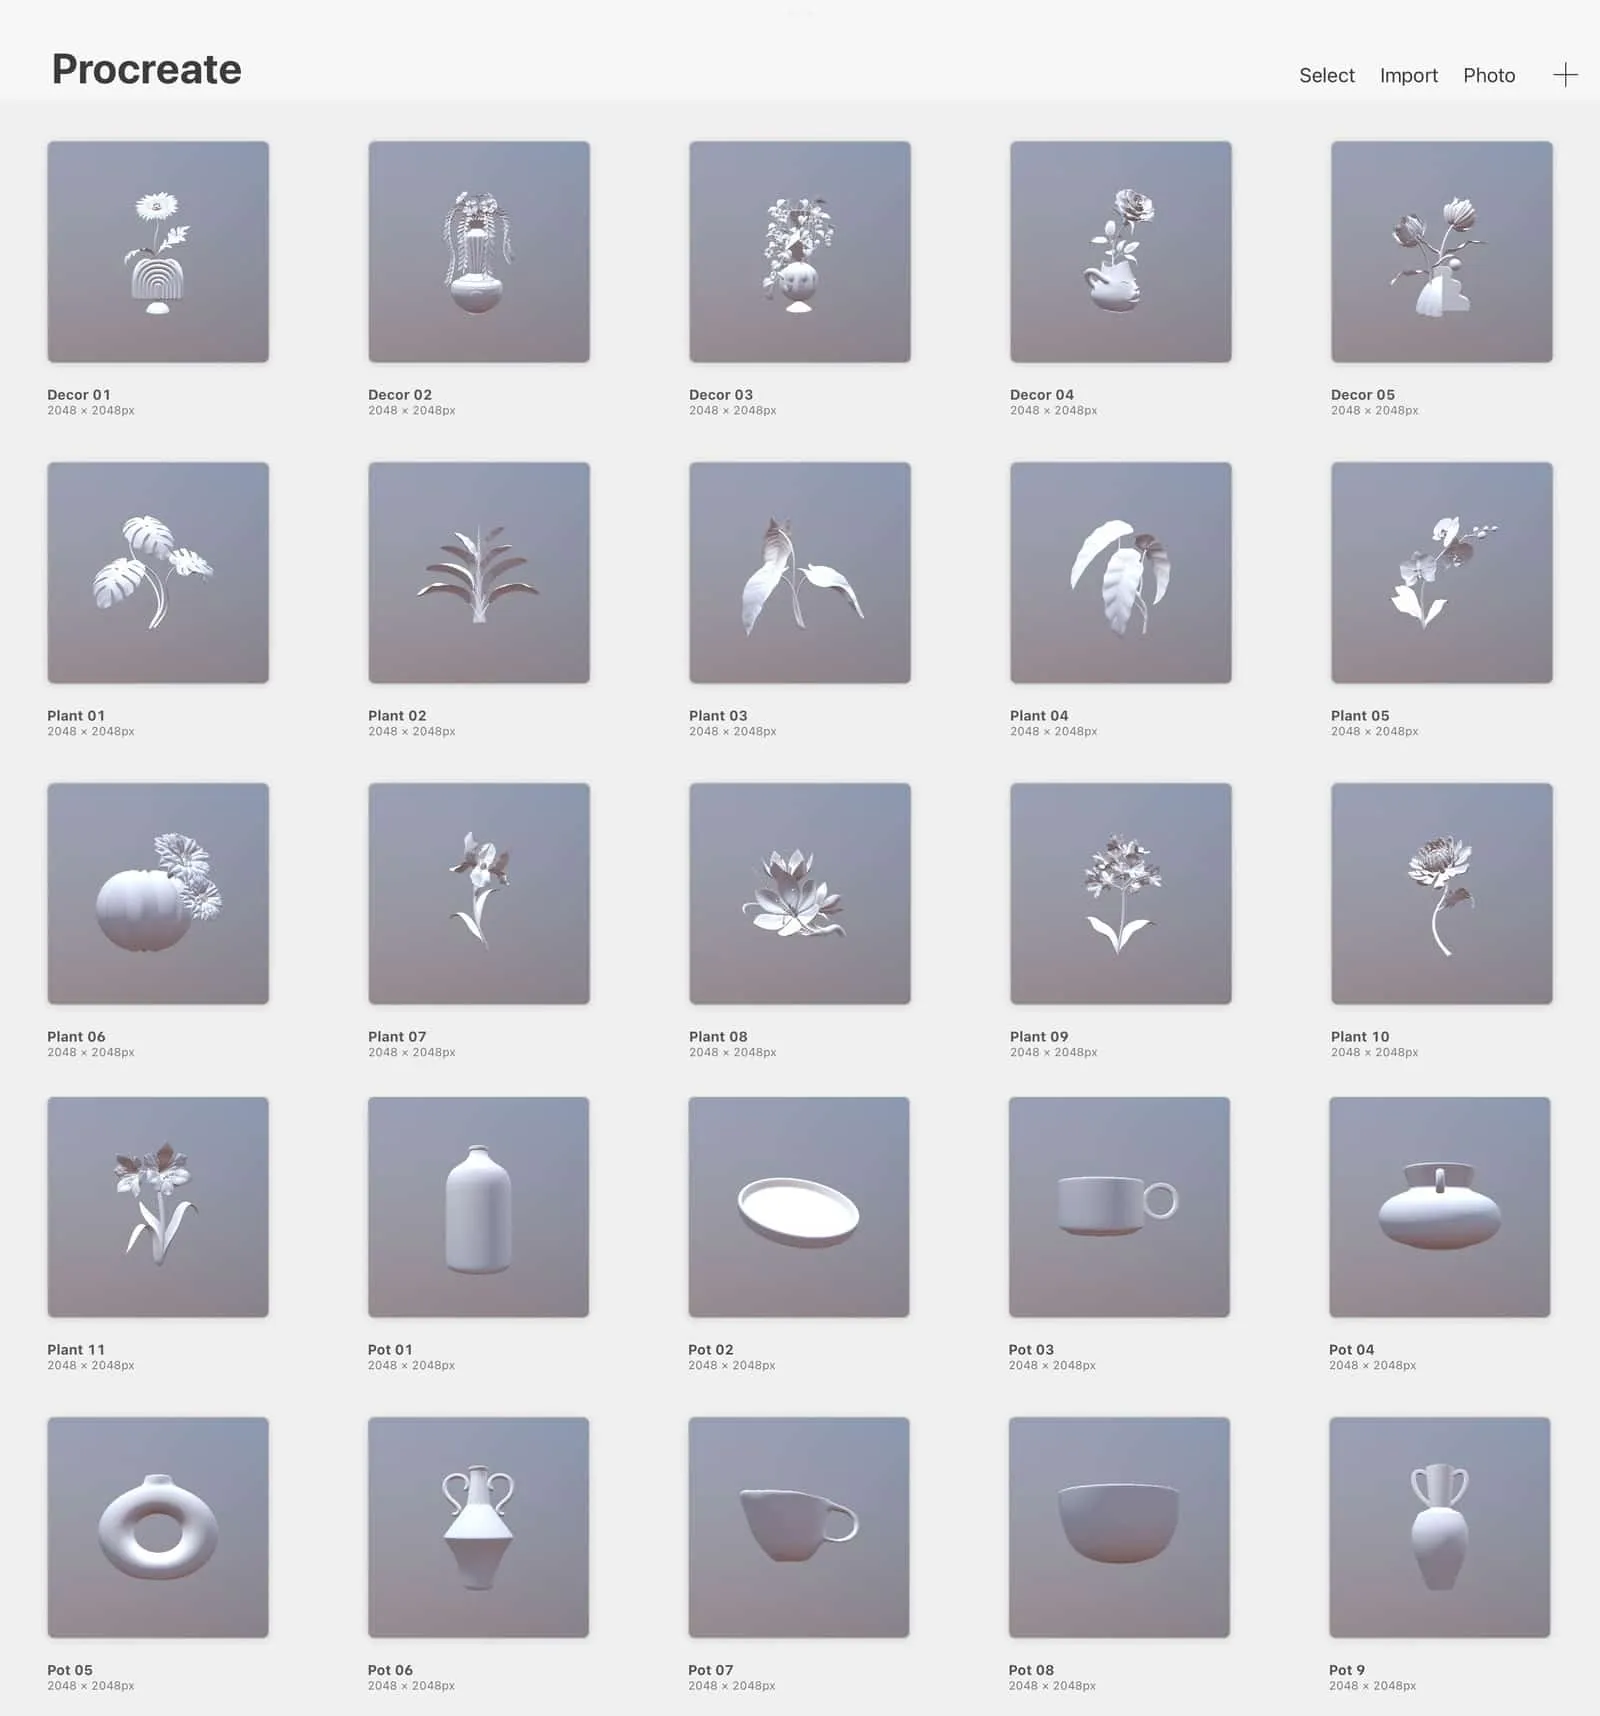Open the Decor 01 artwork thumbnail

(x=158, y=252)
